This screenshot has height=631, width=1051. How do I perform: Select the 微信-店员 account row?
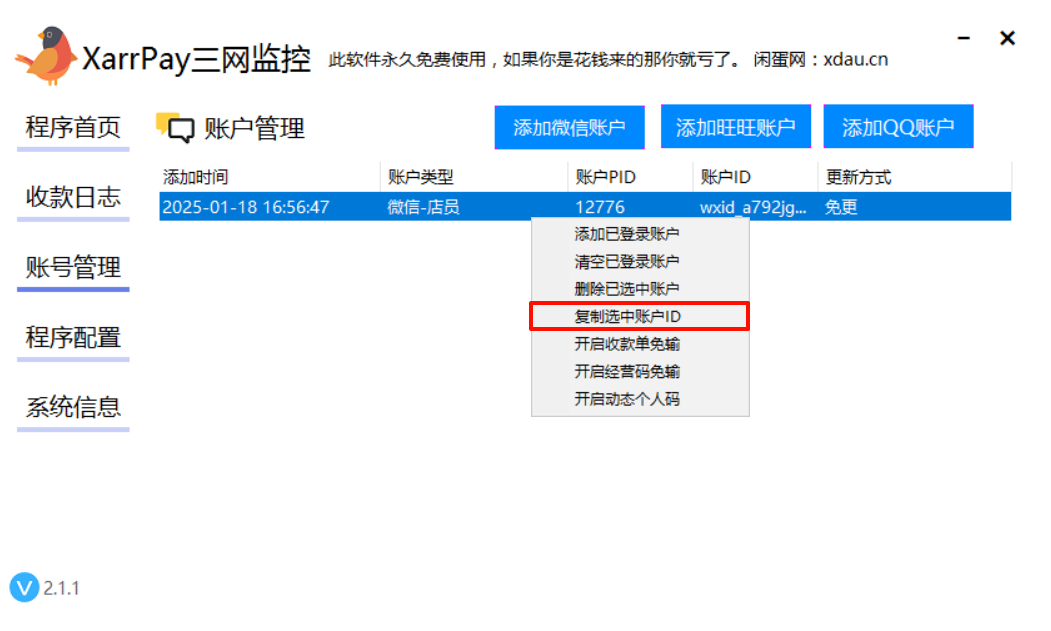pyautogui.click(x=300, y=207)
